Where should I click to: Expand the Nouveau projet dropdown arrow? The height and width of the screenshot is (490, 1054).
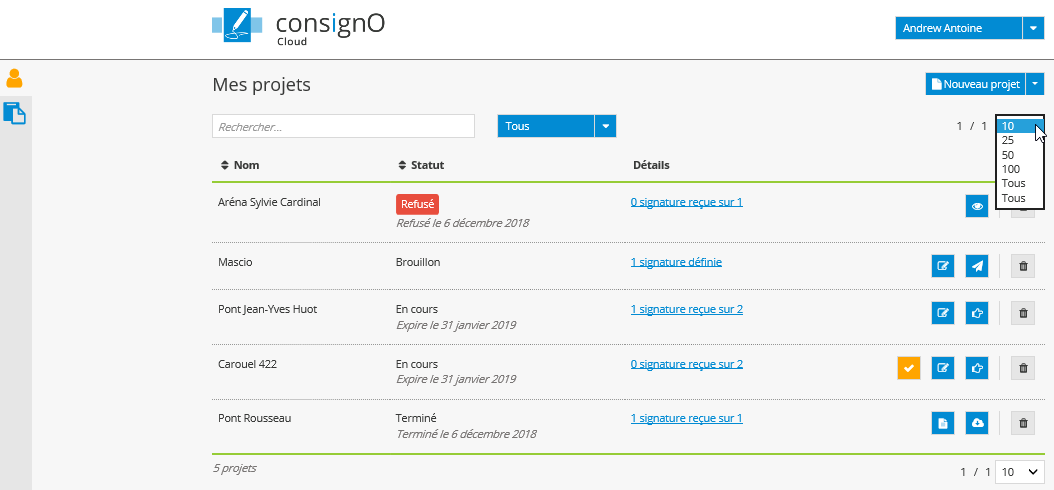tap(1035, 85)
